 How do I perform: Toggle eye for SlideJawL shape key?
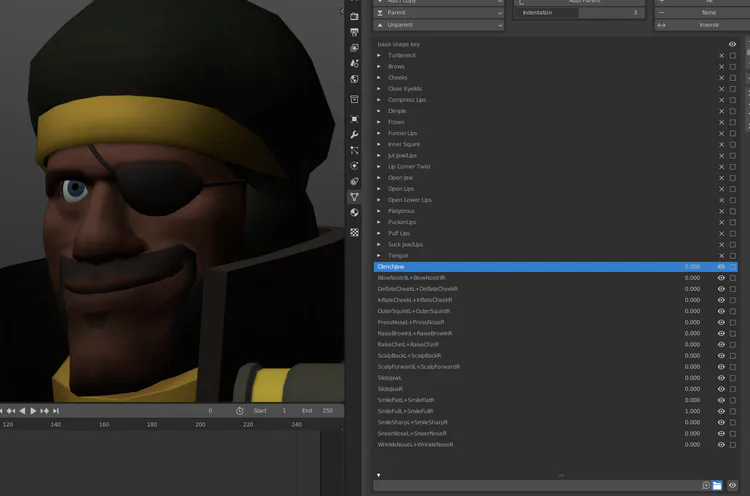coord(721,378)
